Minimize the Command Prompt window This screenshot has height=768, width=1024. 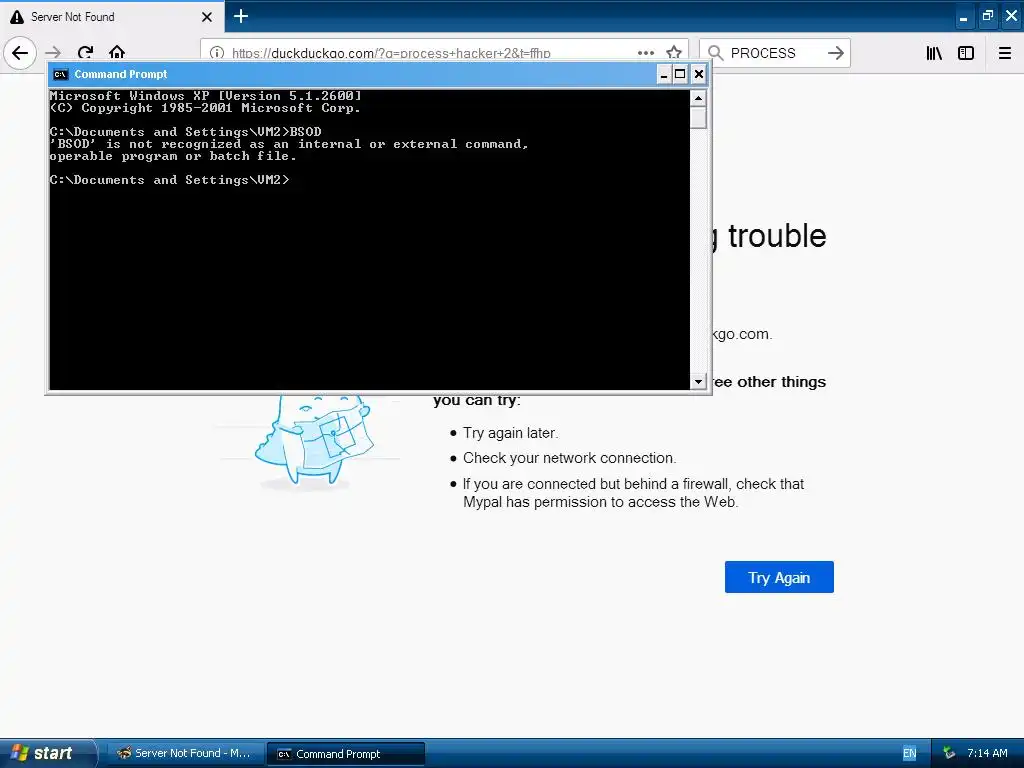664,74
